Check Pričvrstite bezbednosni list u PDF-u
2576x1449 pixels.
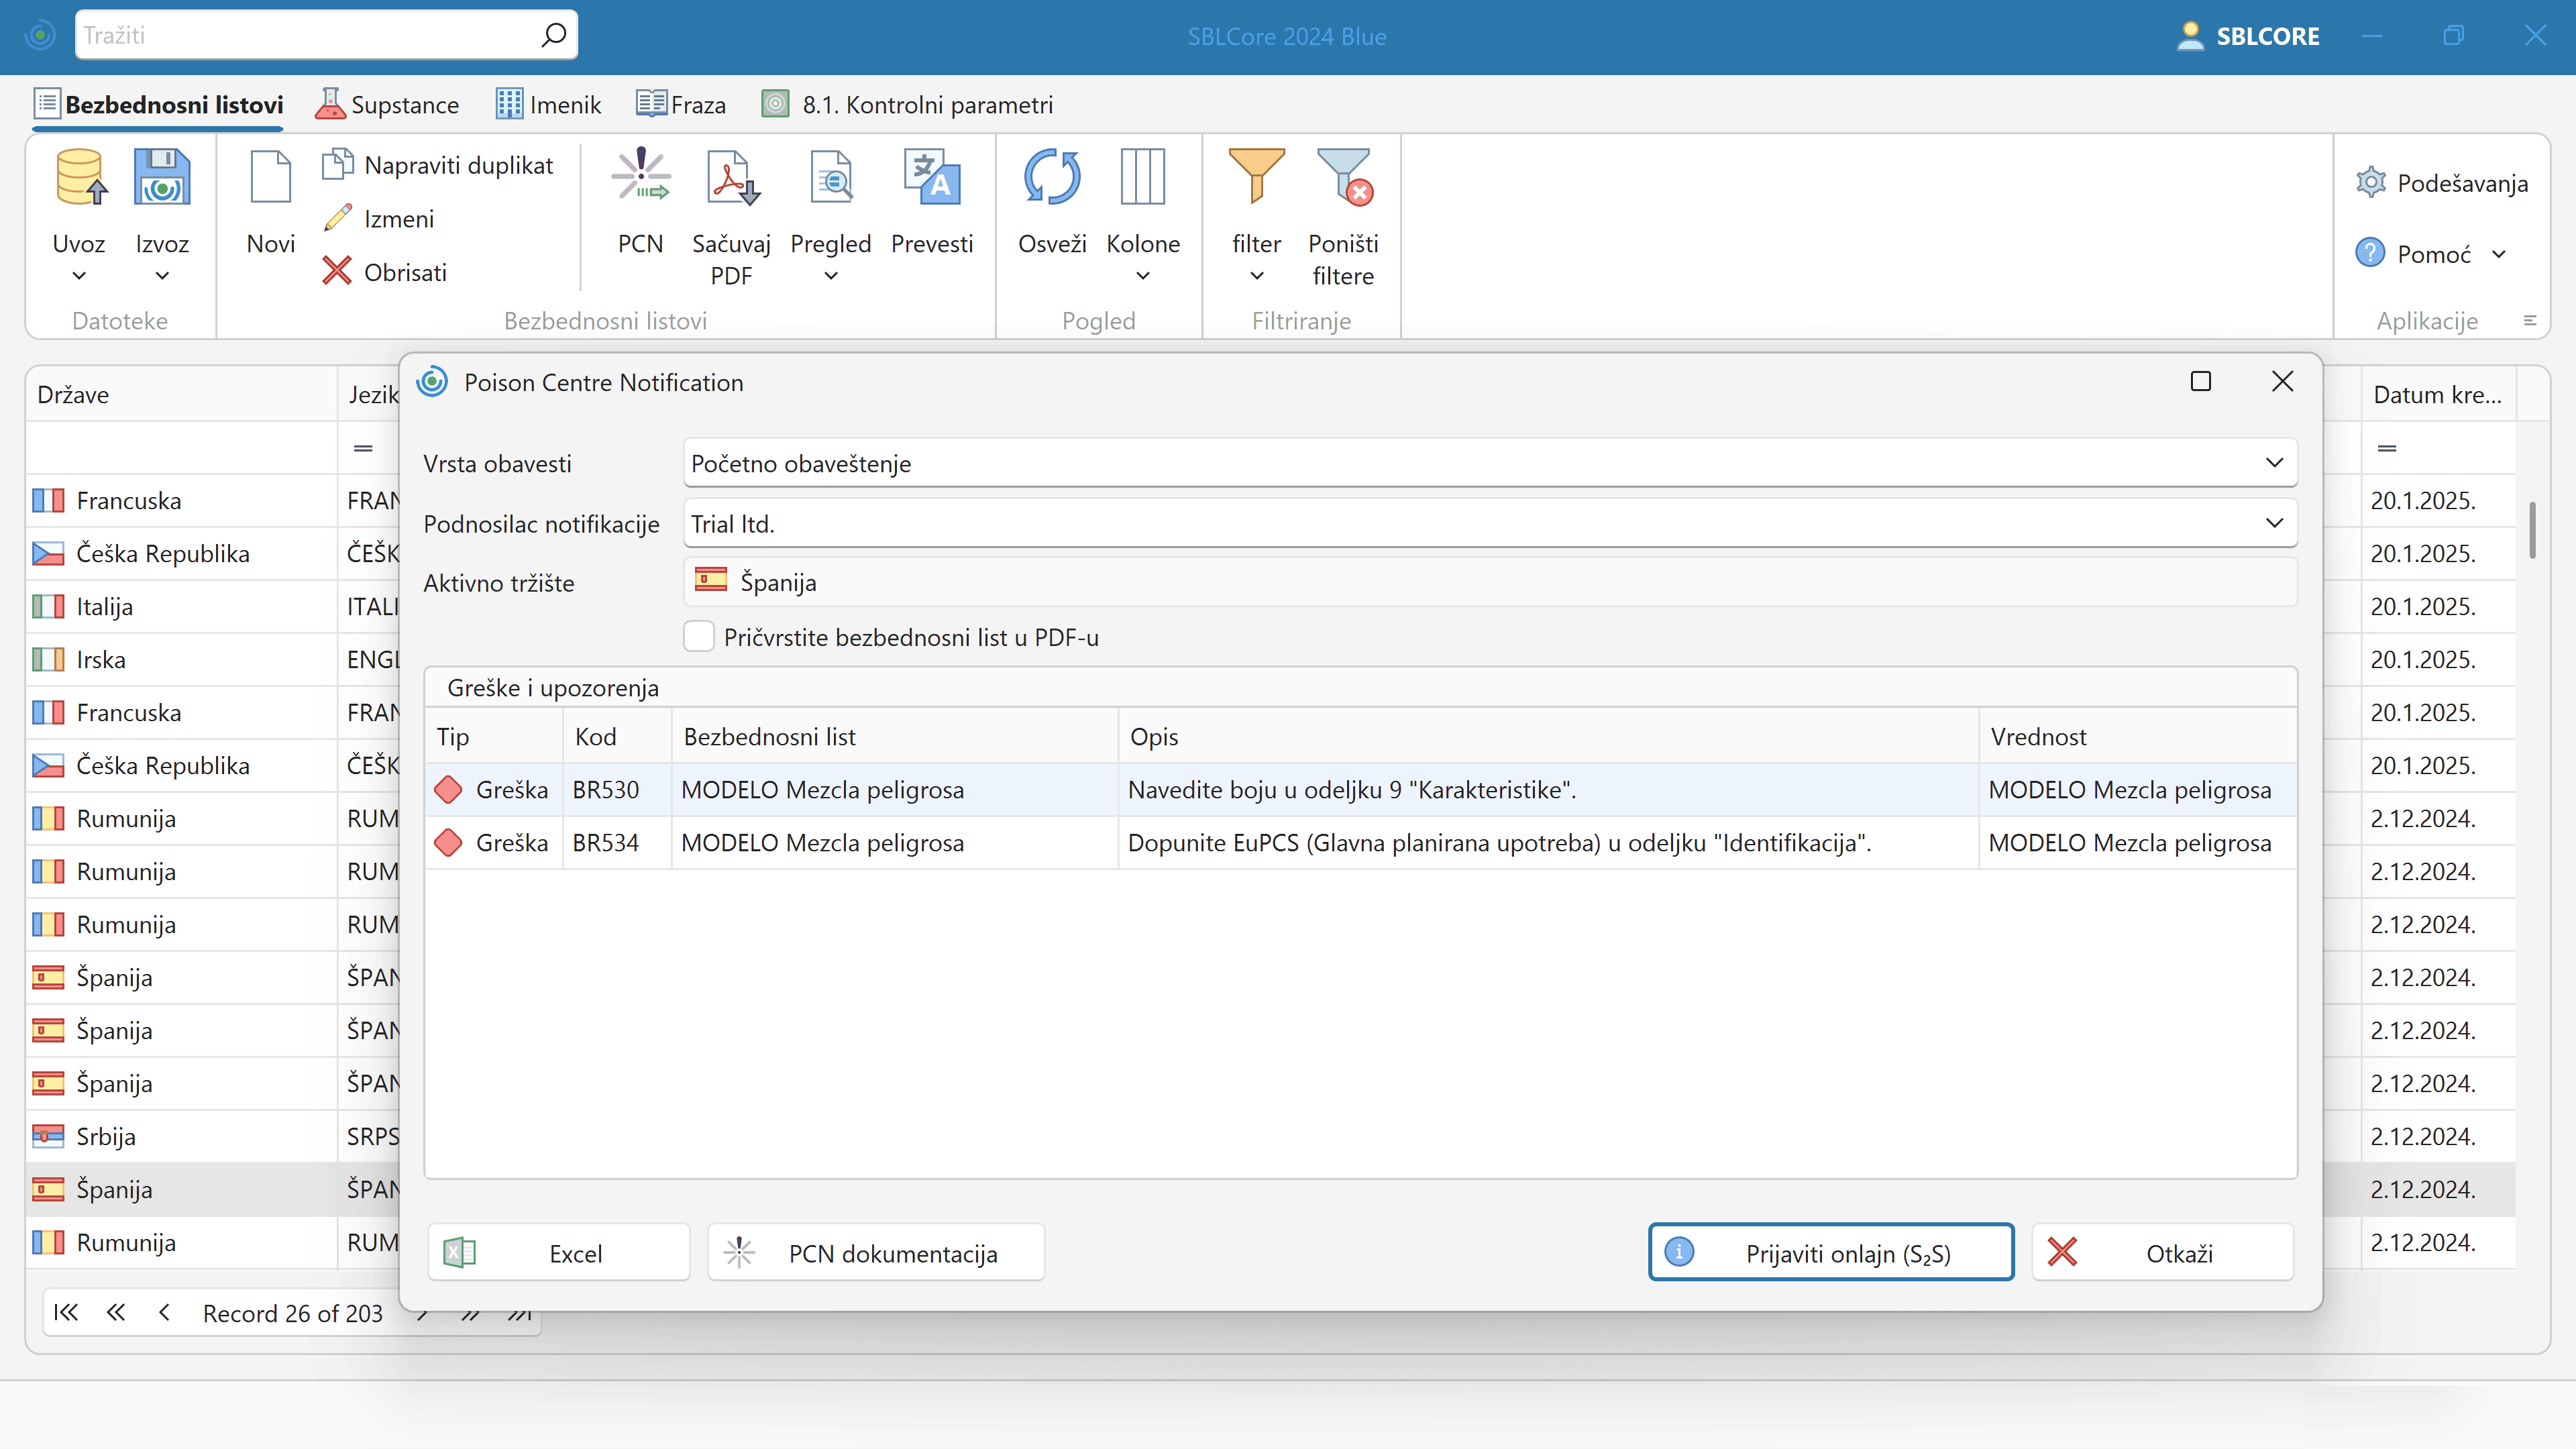[699, 637]
